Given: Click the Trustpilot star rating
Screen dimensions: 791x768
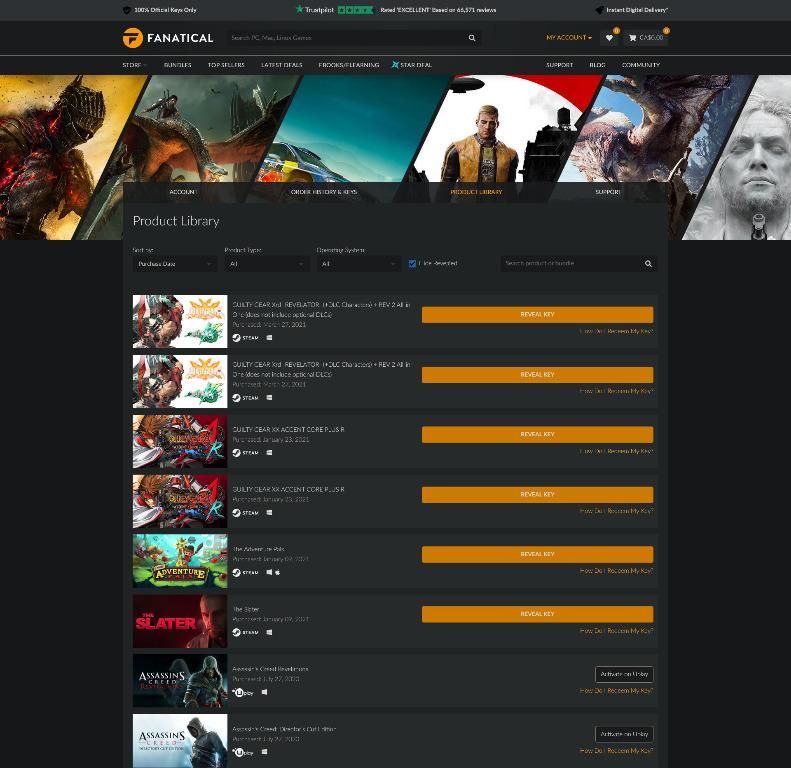Looking at the screenshot, I should tap(355, 10).
